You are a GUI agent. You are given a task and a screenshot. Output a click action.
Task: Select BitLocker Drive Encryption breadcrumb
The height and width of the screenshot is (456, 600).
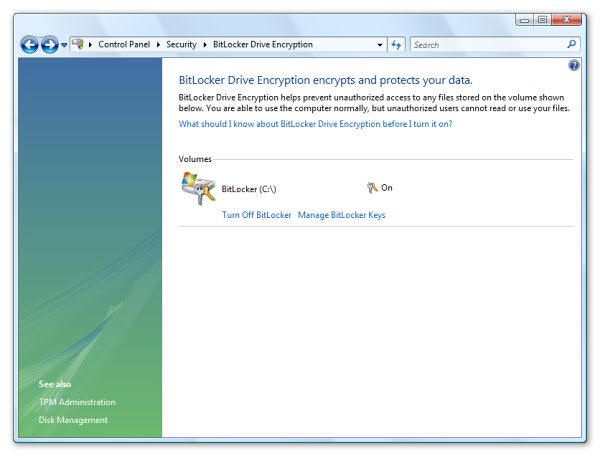click(x=263, y=44)
